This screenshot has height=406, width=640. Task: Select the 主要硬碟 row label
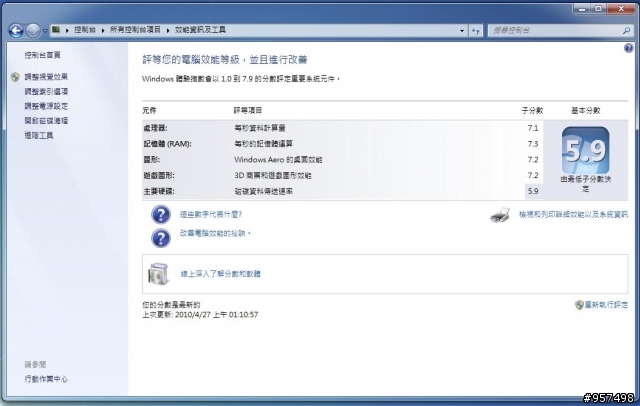[159, 191]
